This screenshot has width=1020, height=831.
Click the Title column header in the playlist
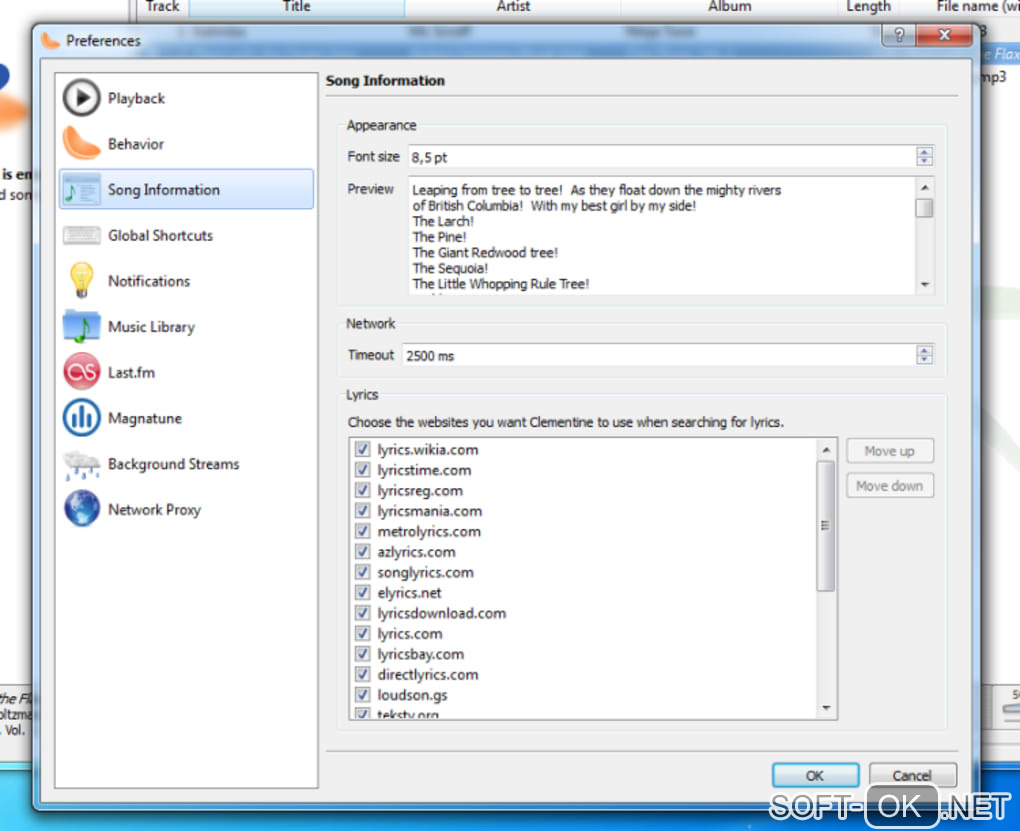[296, 7]
